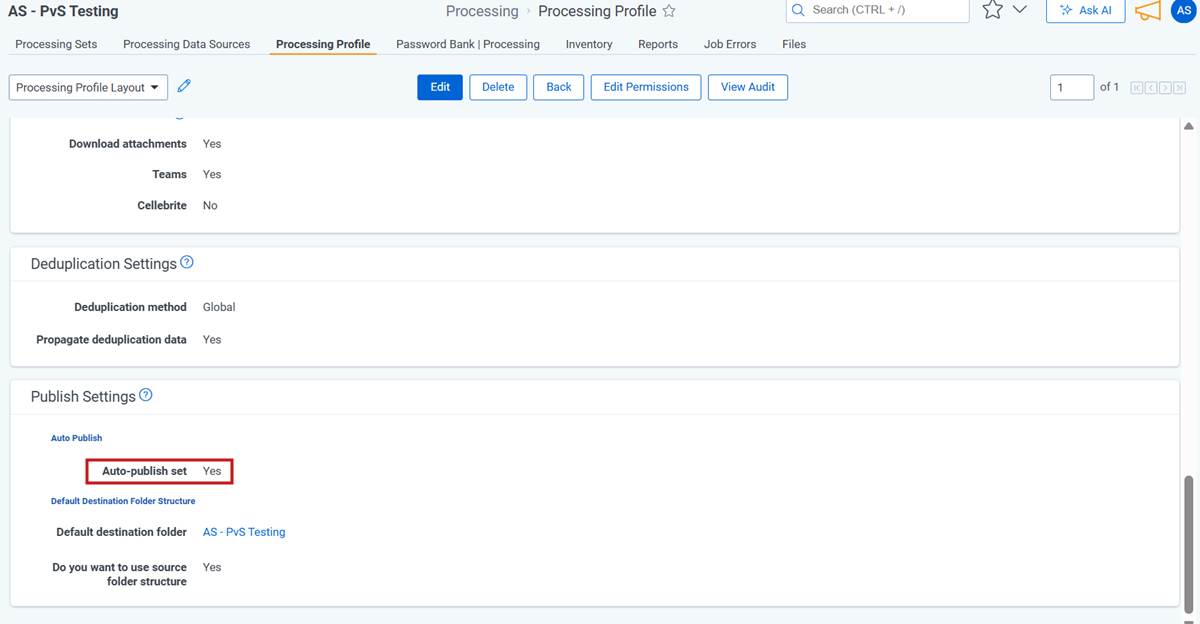Go to the first record page arrow

(x=1136, y=88)
